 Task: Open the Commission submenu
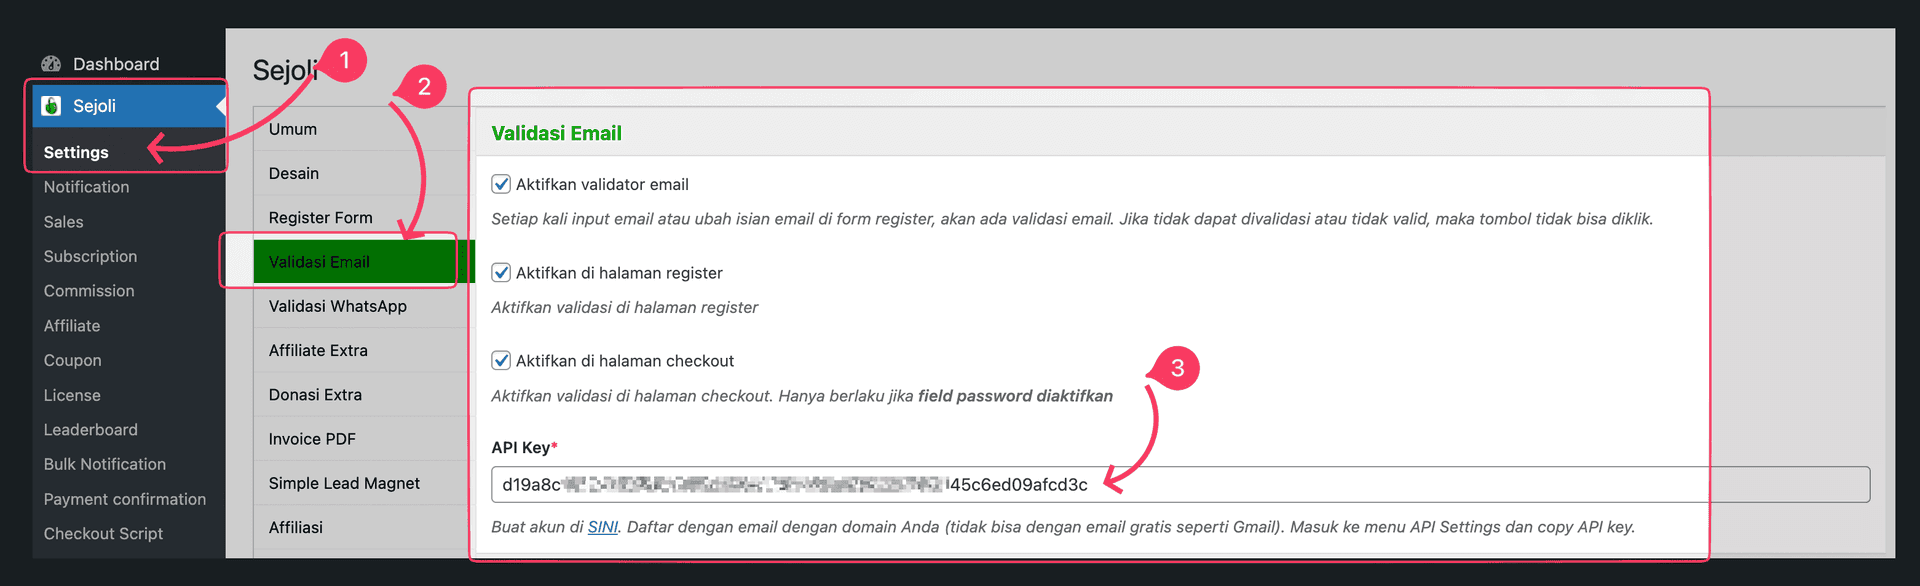coord(89,291)
